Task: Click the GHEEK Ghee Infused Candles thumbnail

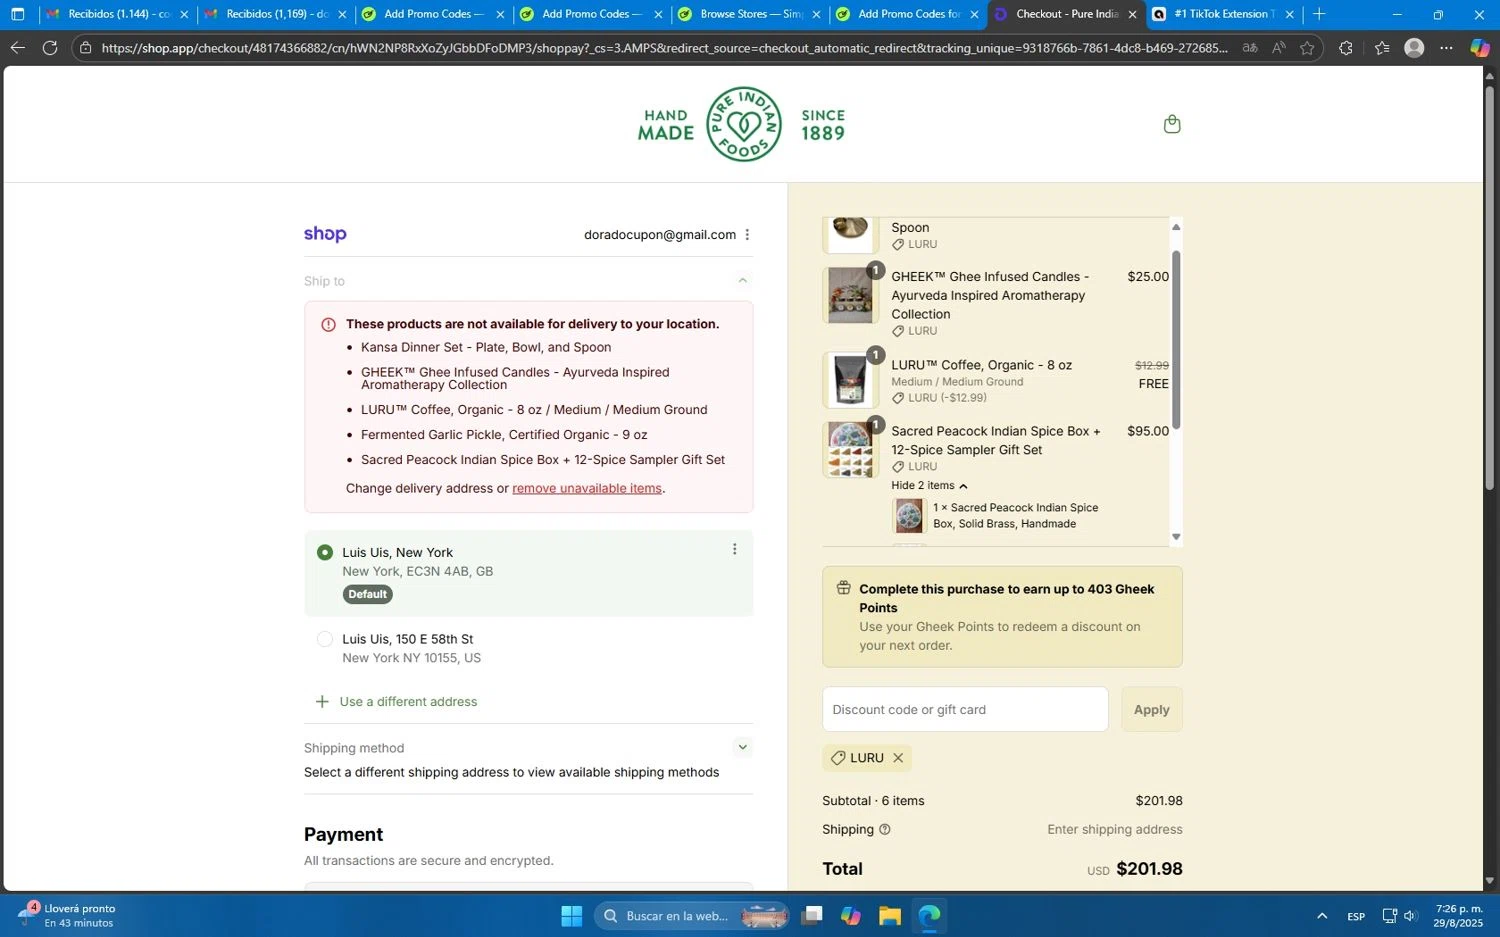Action: coord(850,295)
